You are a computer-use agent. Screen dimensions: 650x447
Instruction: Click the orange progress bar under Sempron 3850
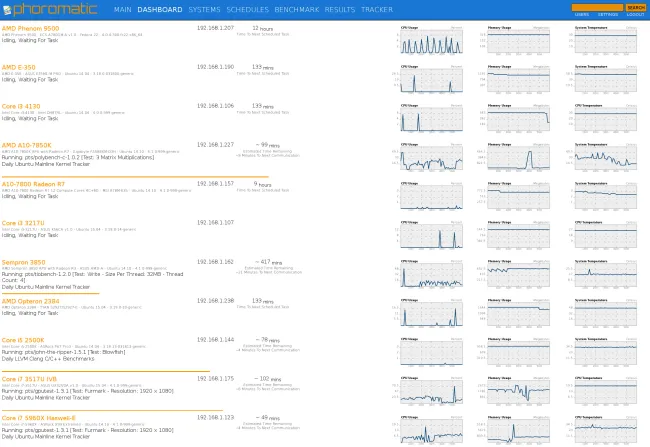coord(51,294)
